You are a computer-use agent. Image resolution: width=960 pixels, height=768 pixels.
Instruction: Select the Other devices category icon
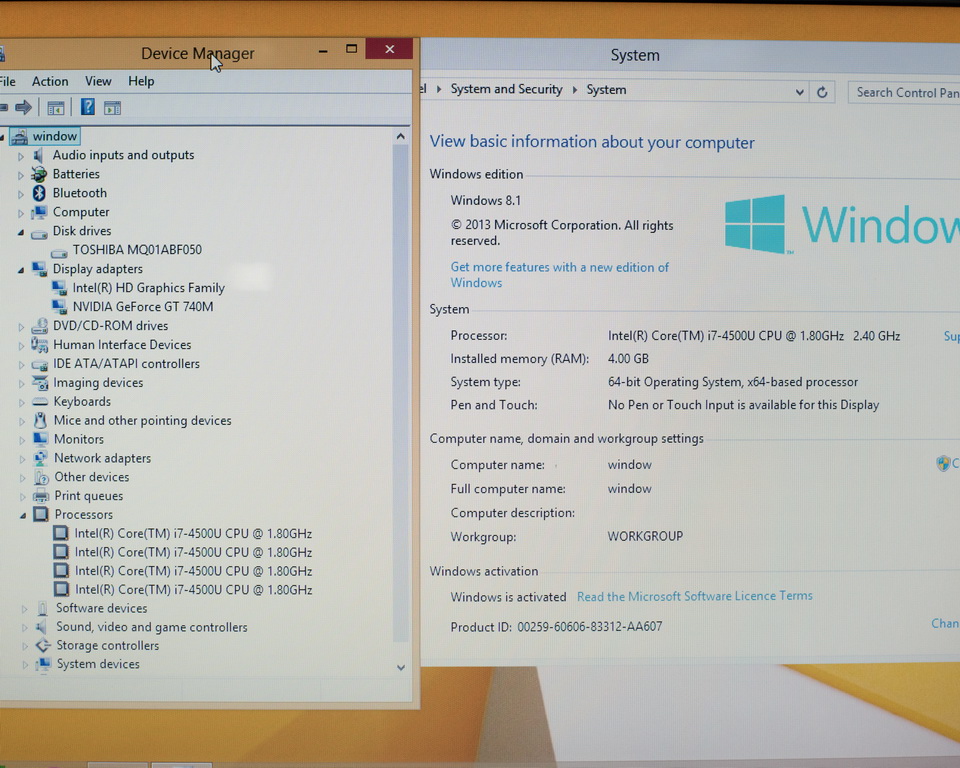42,477
